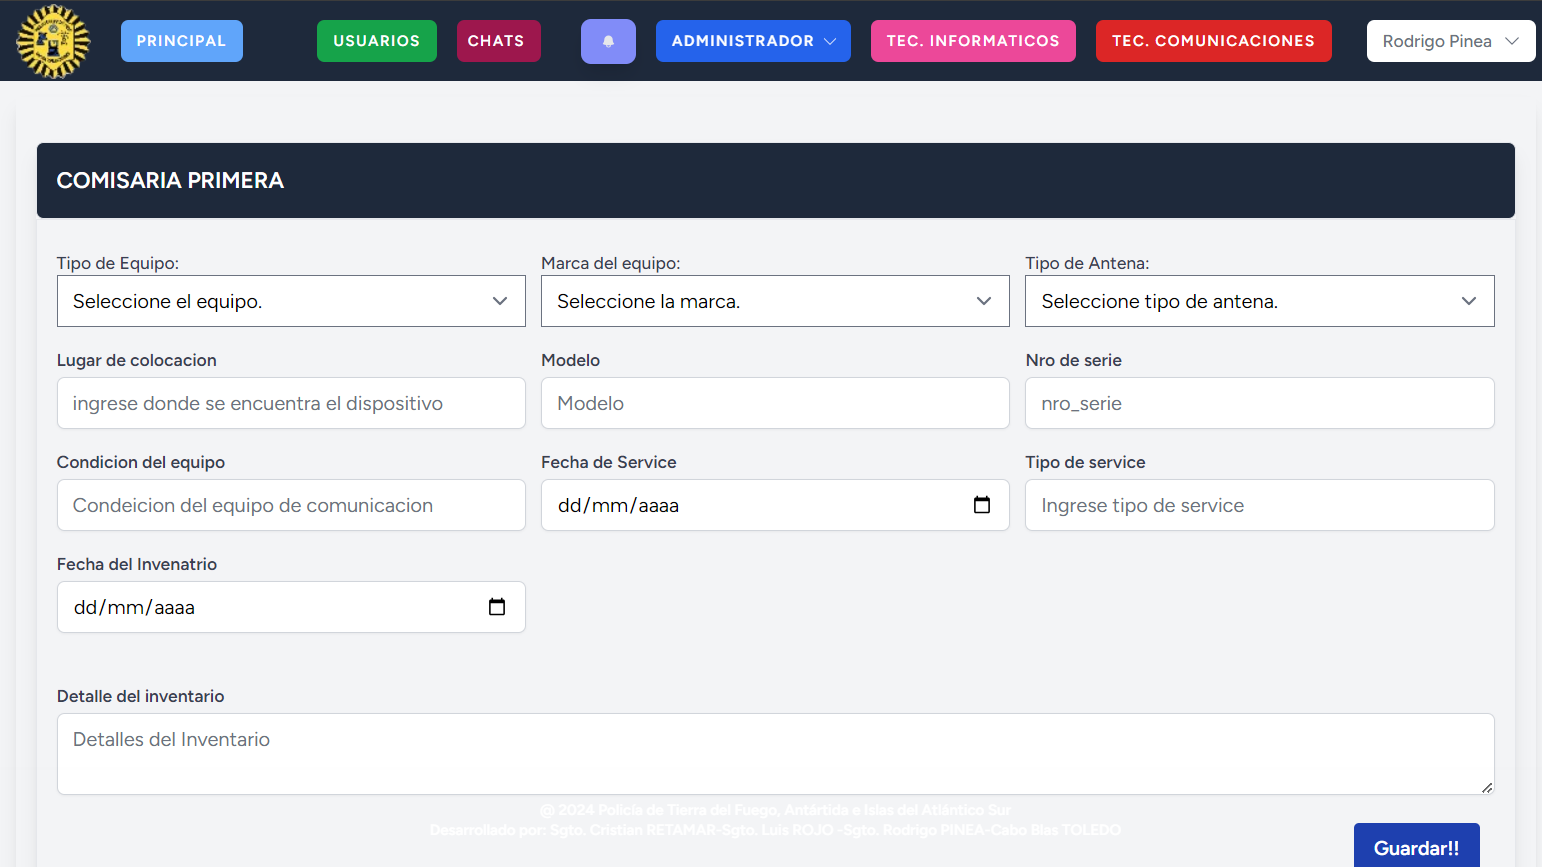Click the Condicion del equipo field

[291, 505]
